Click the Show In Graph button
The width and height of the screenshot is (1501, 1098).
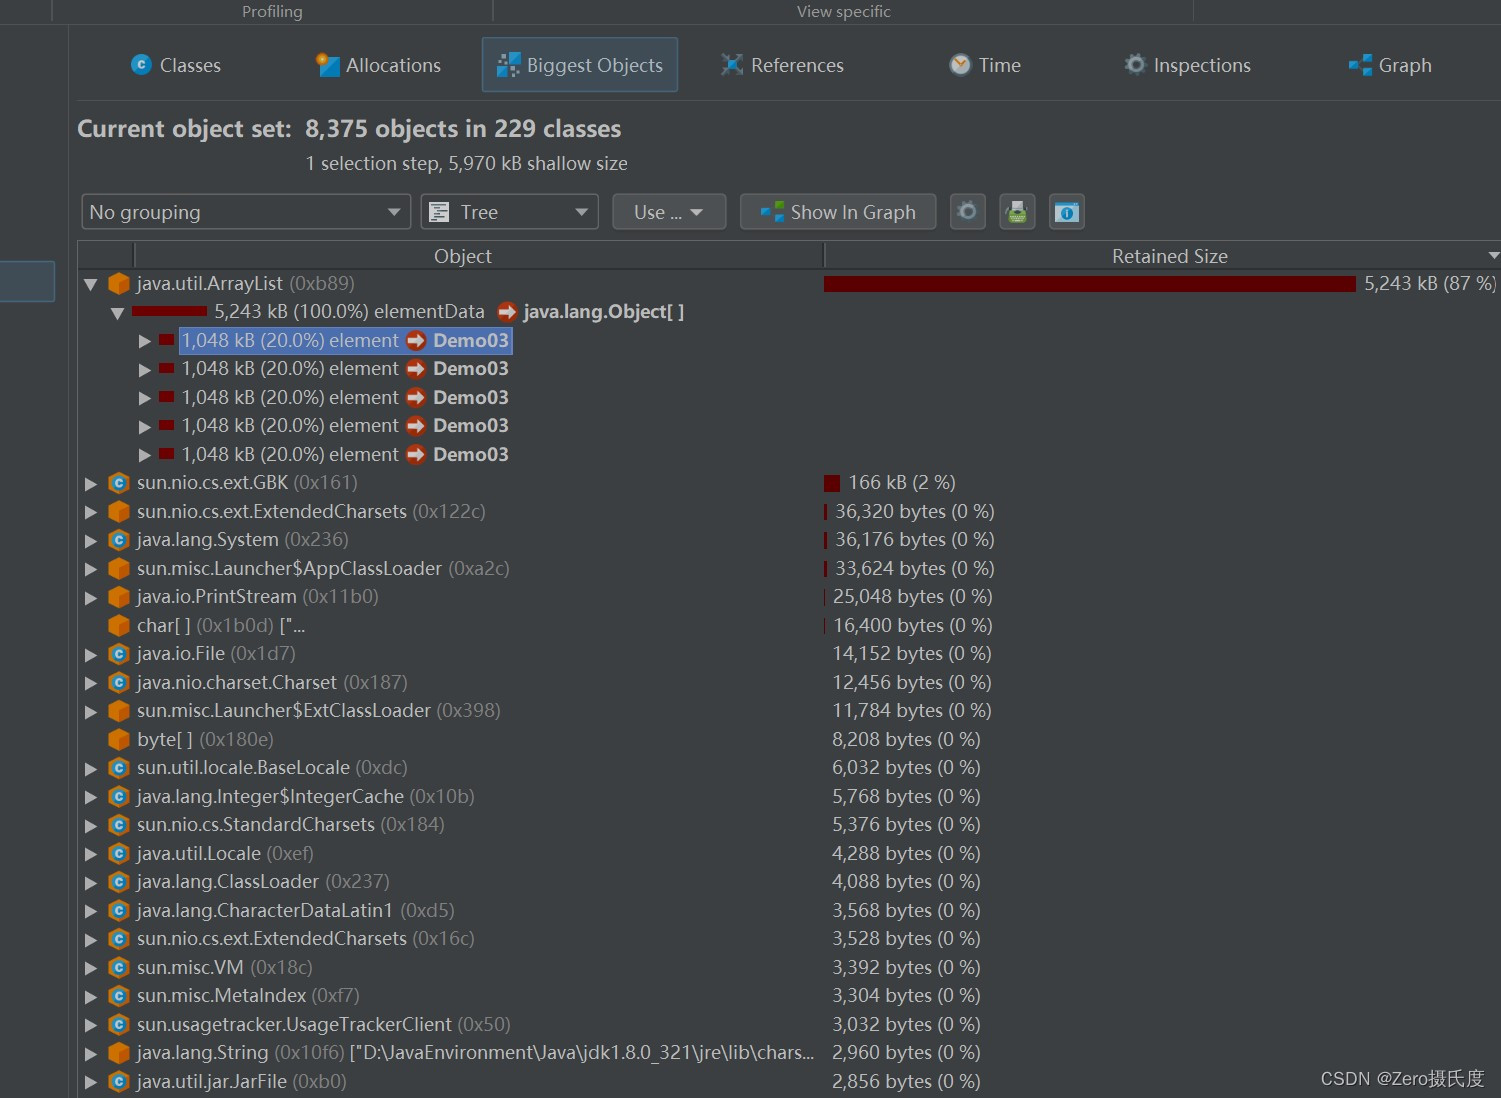coord(838,212)
